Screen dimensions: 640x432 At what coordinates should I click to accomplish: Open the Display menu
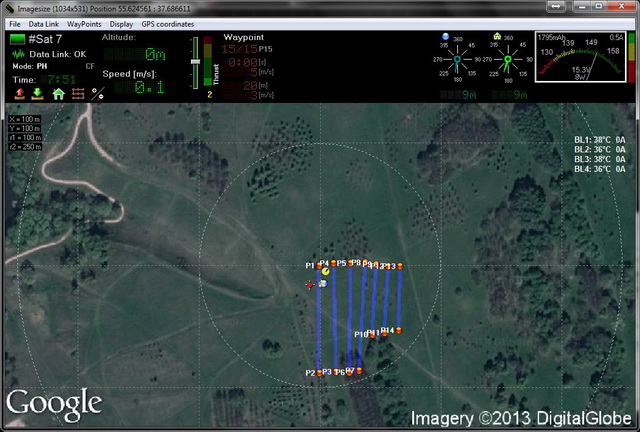coord(121,24)
